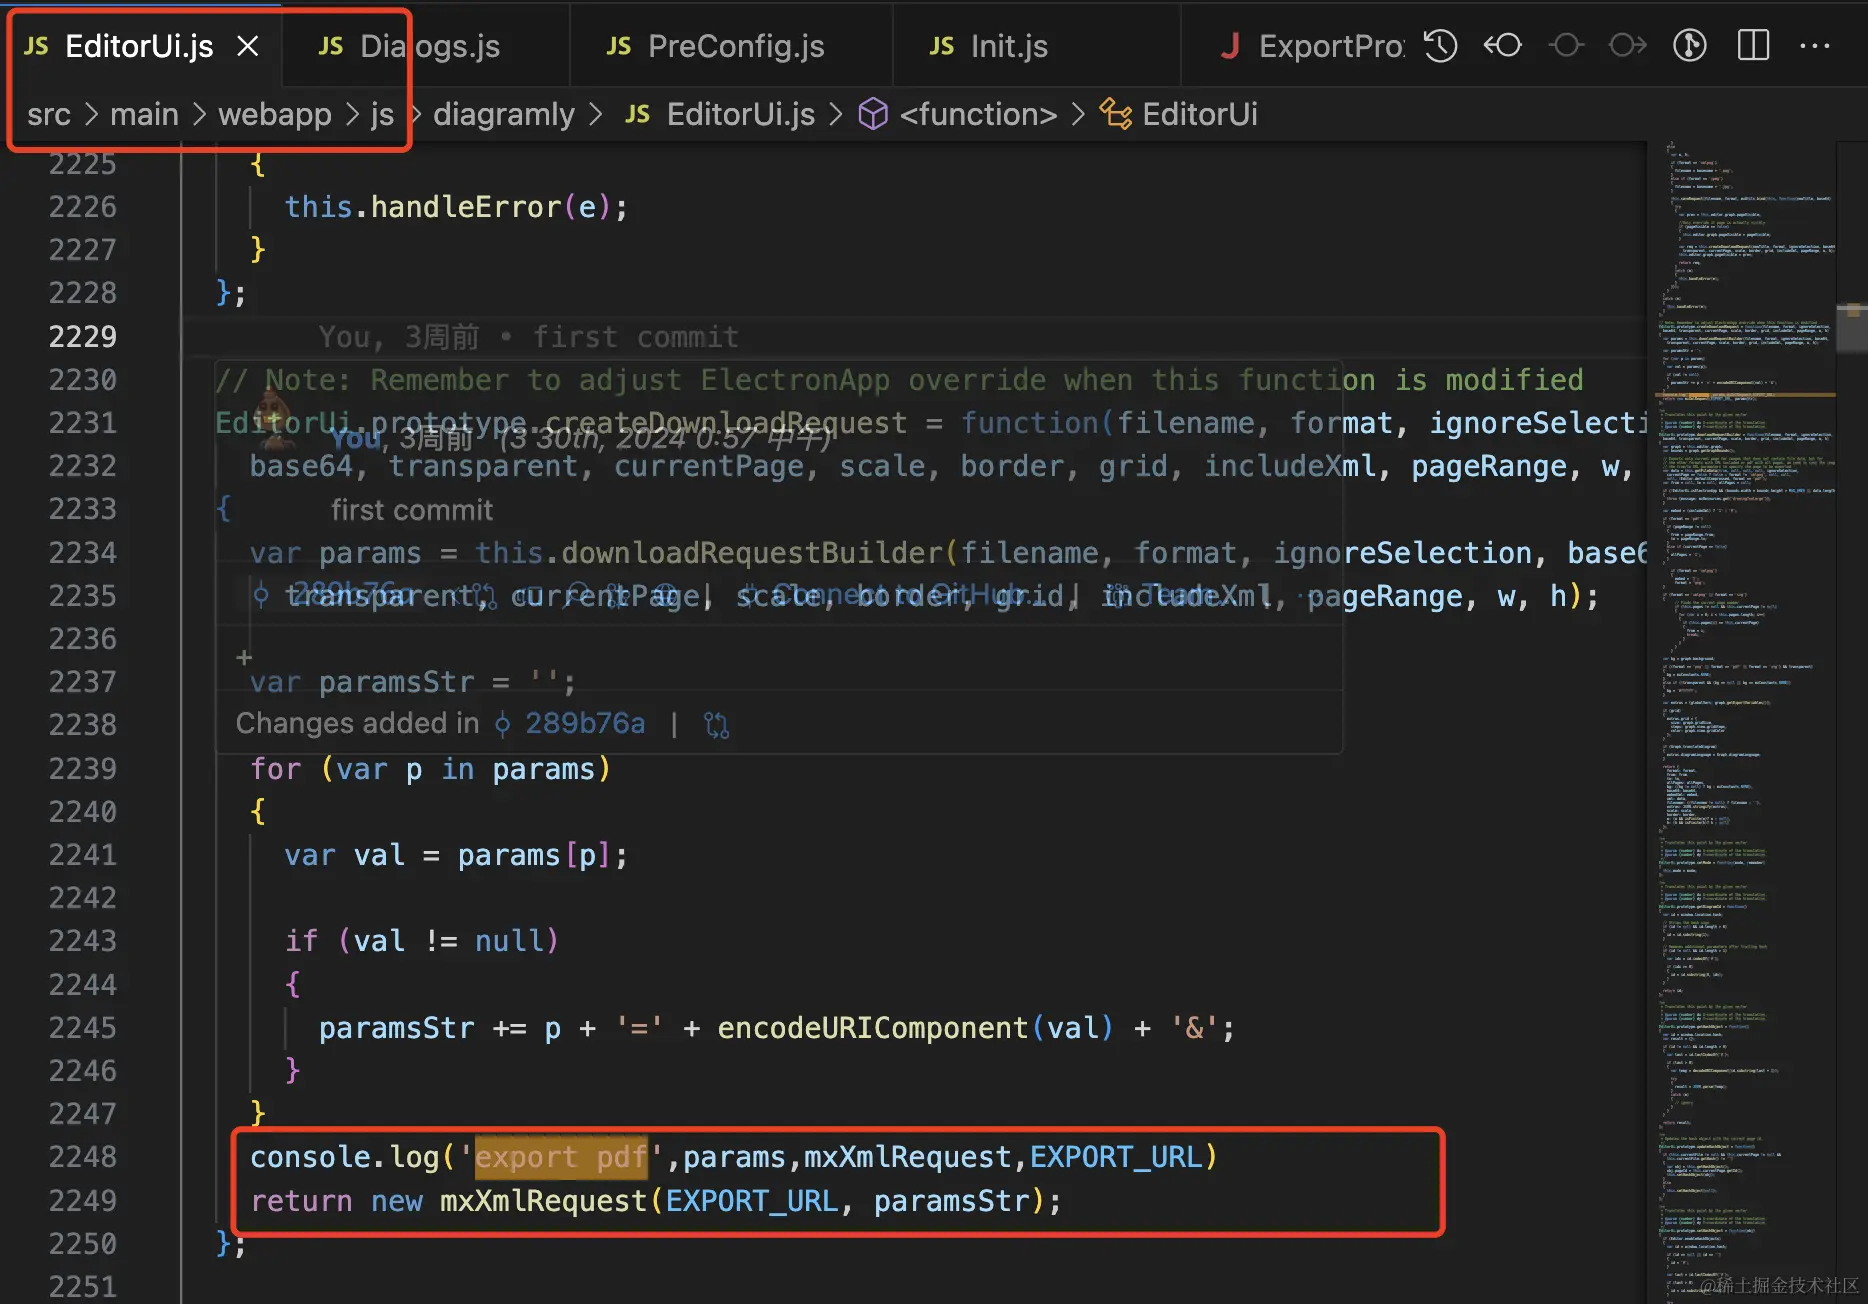1868x1304 pixels.
Task: Click line number 2239 in gutter
Action: [83, 769]
